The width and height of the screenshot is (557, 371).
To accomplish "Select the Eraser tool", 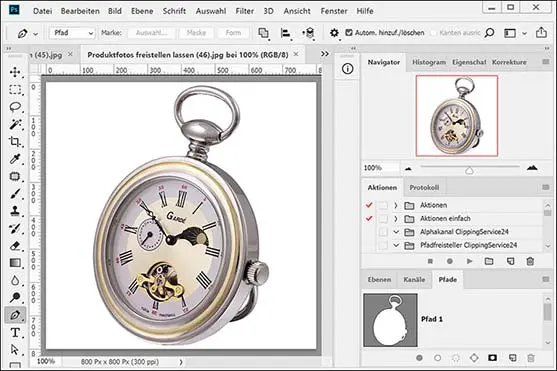I will [x=15, y=246].
